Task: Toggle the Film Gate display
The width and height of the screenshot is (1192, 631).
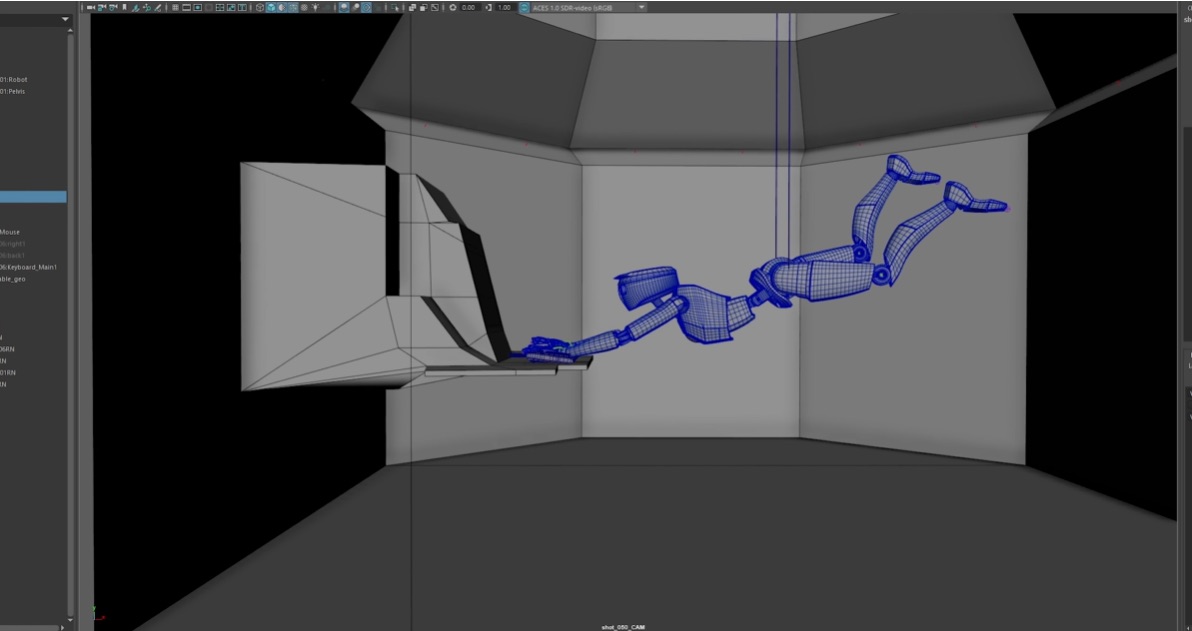Action: click(x=185, y=8)
